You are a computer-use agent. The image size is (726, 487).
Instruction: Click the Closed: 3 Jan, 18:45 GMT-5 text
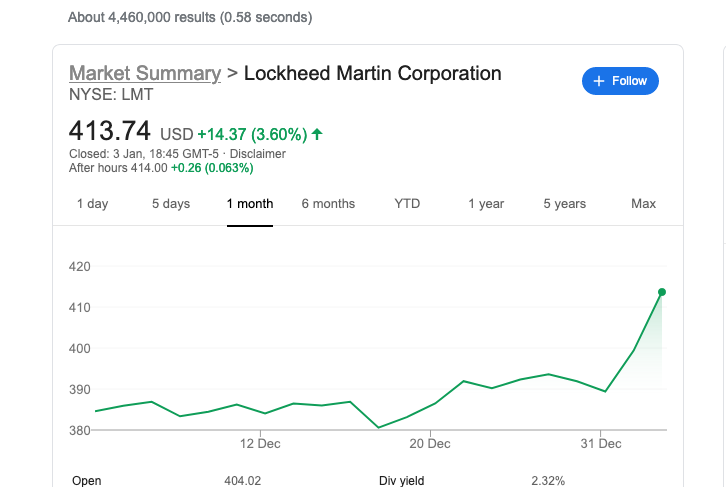[x=144, y=154]
